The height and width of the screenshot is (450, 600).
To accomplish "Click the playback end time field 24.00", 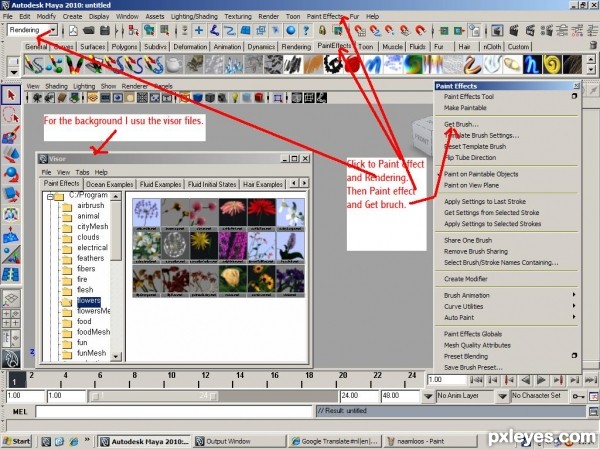I will pos(359,396).
